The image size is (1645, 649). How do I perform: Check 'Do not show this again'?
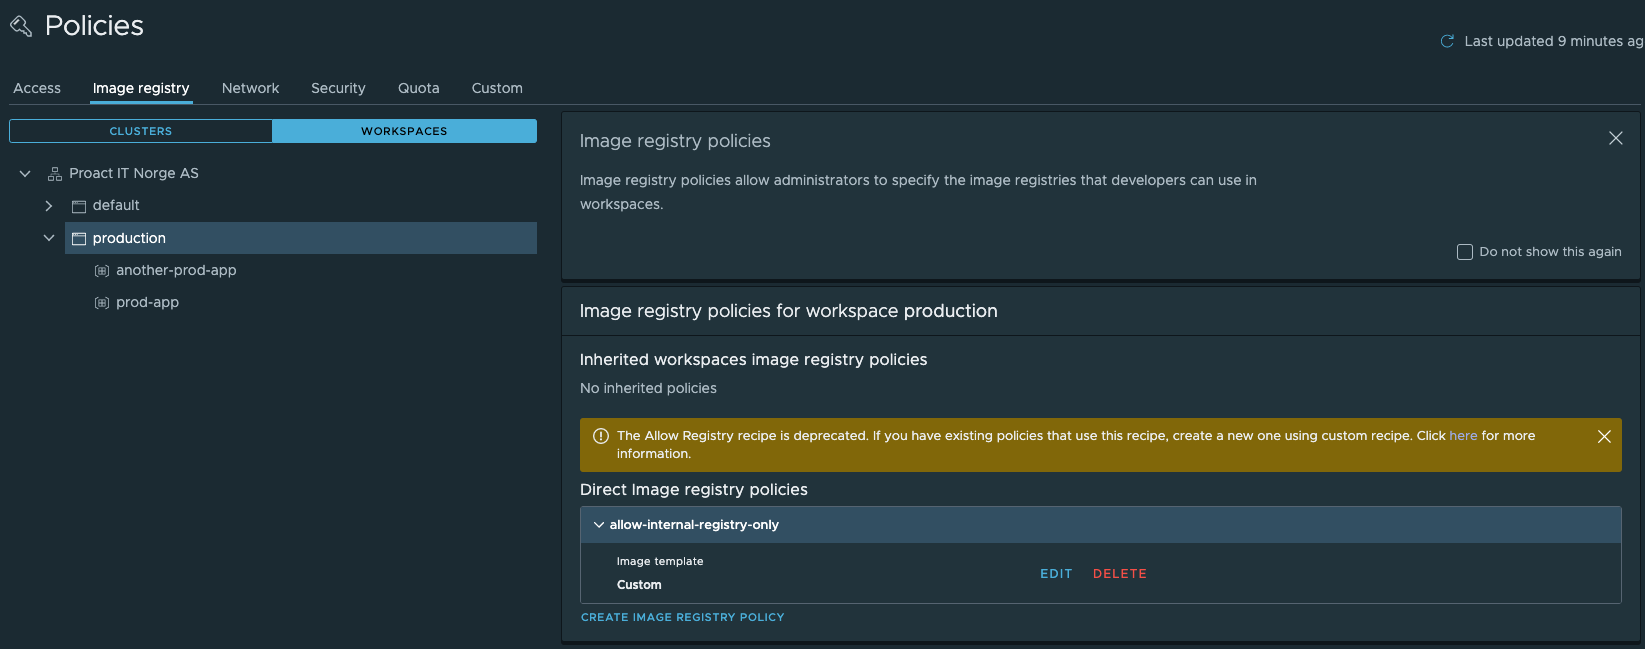coord(1465,252)
